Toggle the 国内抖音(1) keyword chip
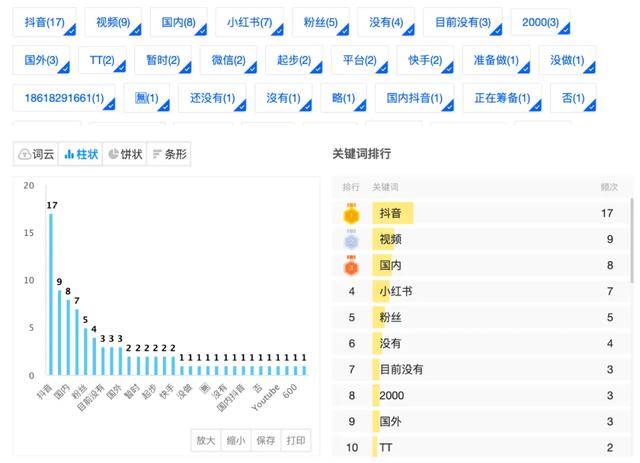This screenshot has height=463, width=640. [415, 98]
